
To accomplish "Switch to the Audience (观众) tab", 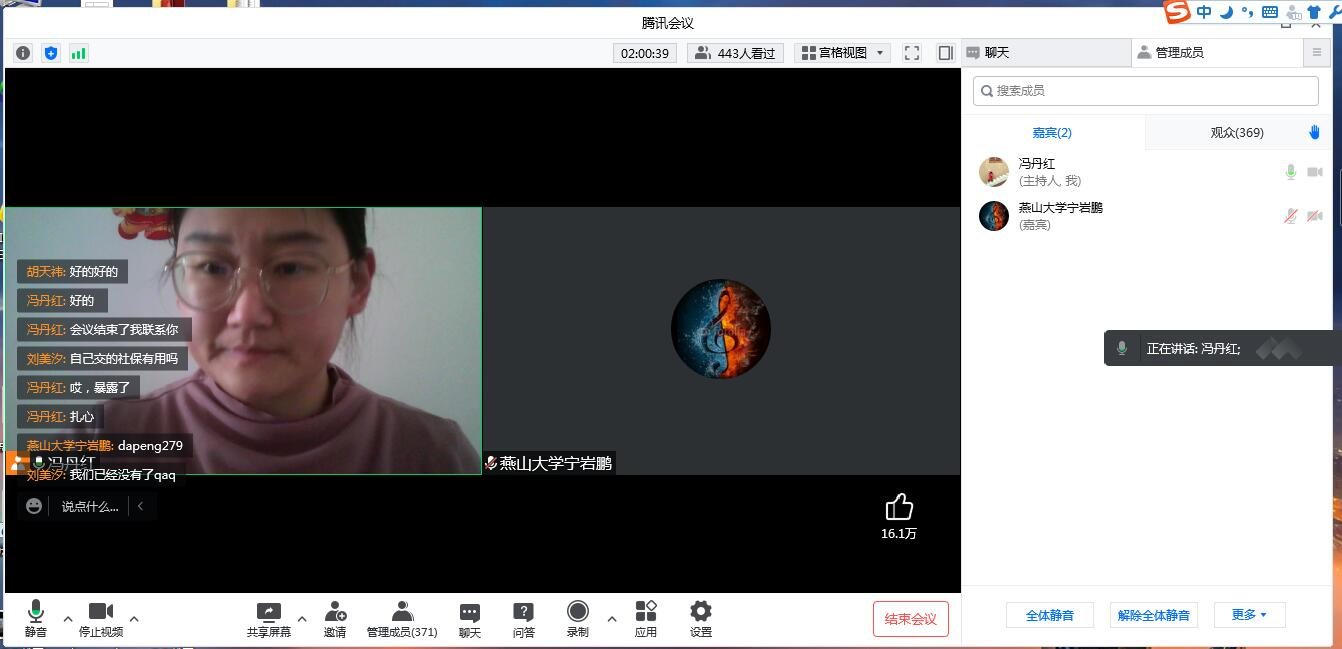I will coord(1236,132).
